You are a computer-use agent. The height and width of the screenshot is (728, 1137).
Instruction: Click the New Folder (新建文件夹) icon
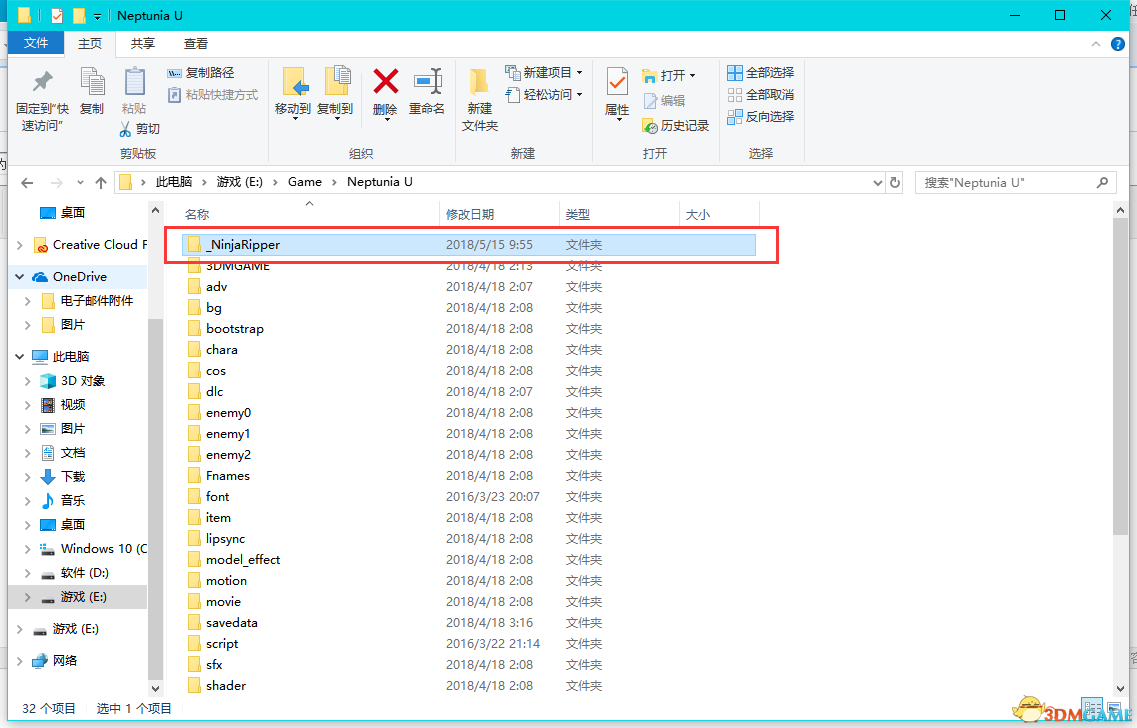click(479, 84)
